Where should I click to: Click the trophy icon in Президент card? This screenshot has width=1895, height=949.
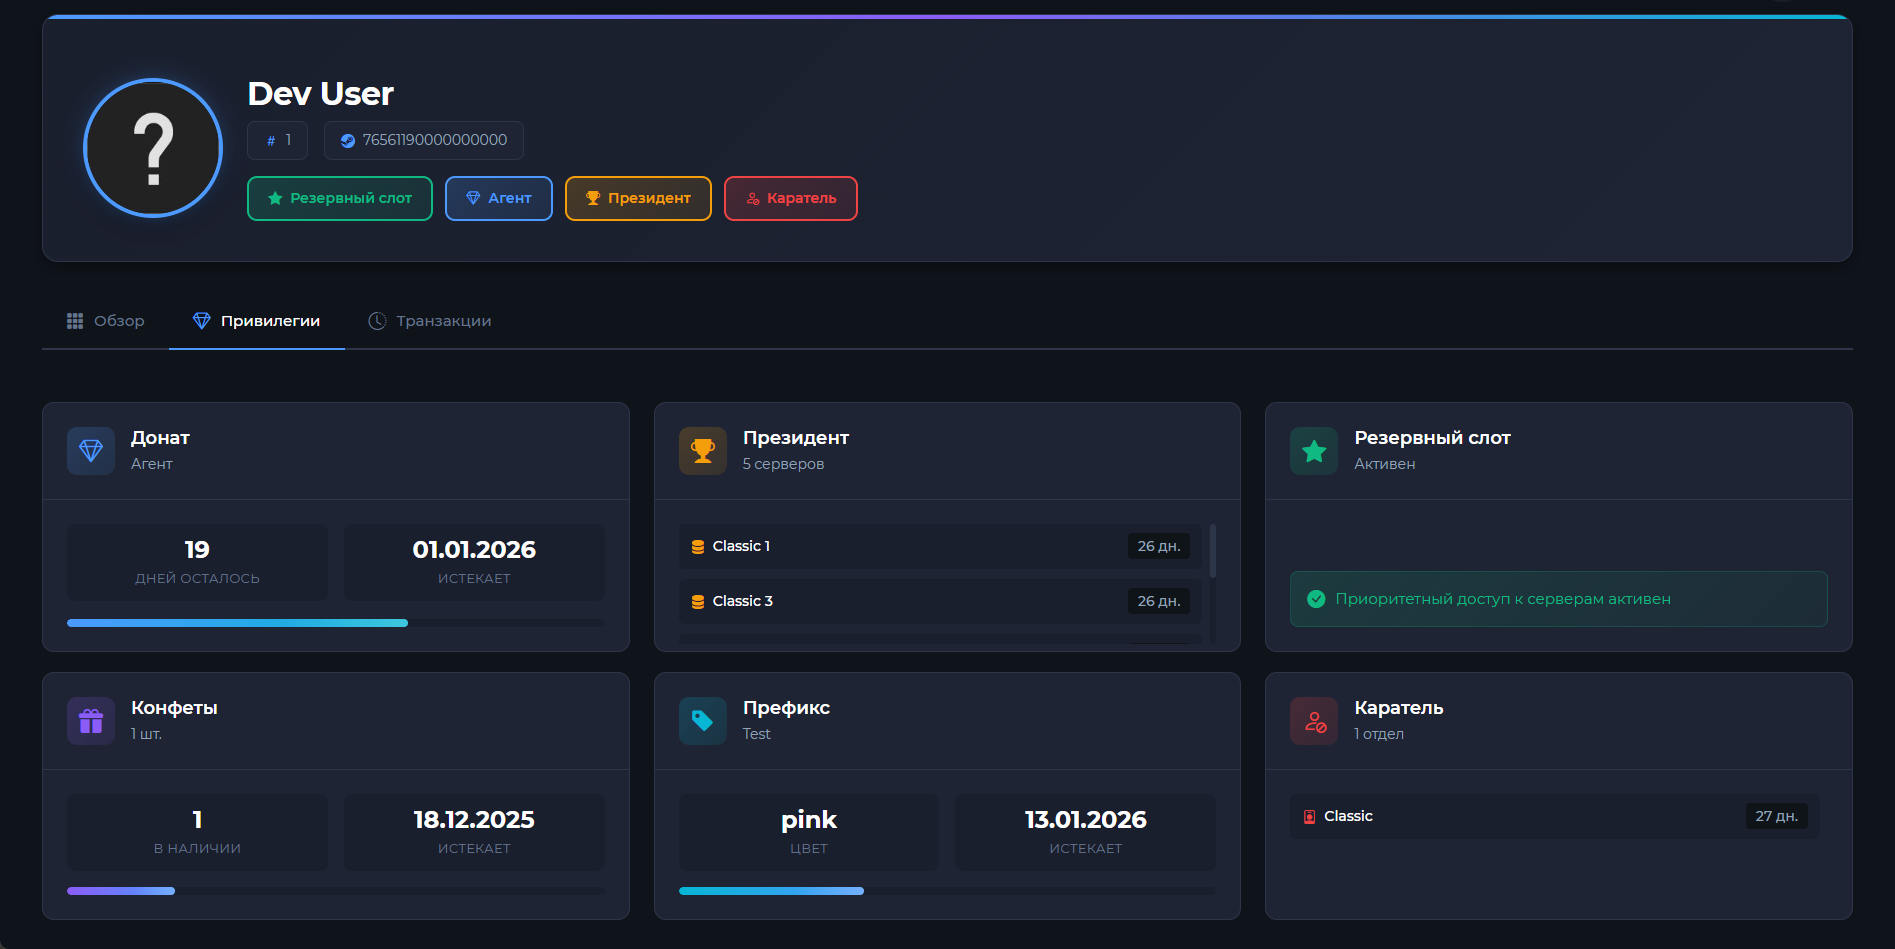[703, 451]
